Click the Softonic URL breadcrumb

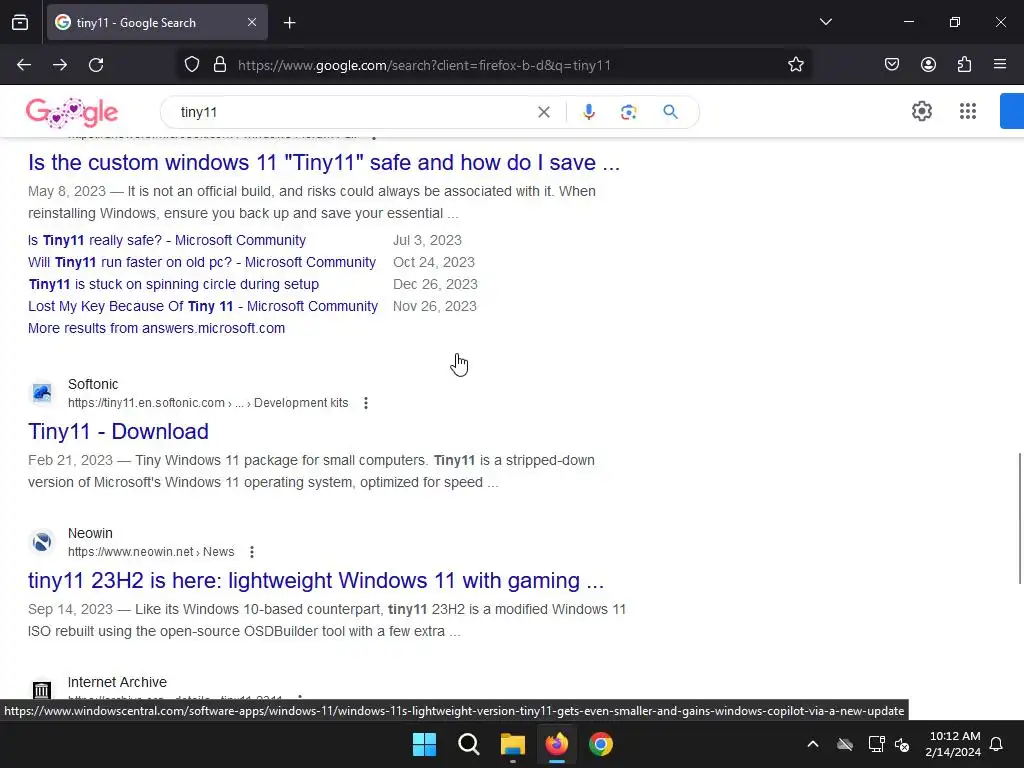pyautogui.click(x=208, y=403)
